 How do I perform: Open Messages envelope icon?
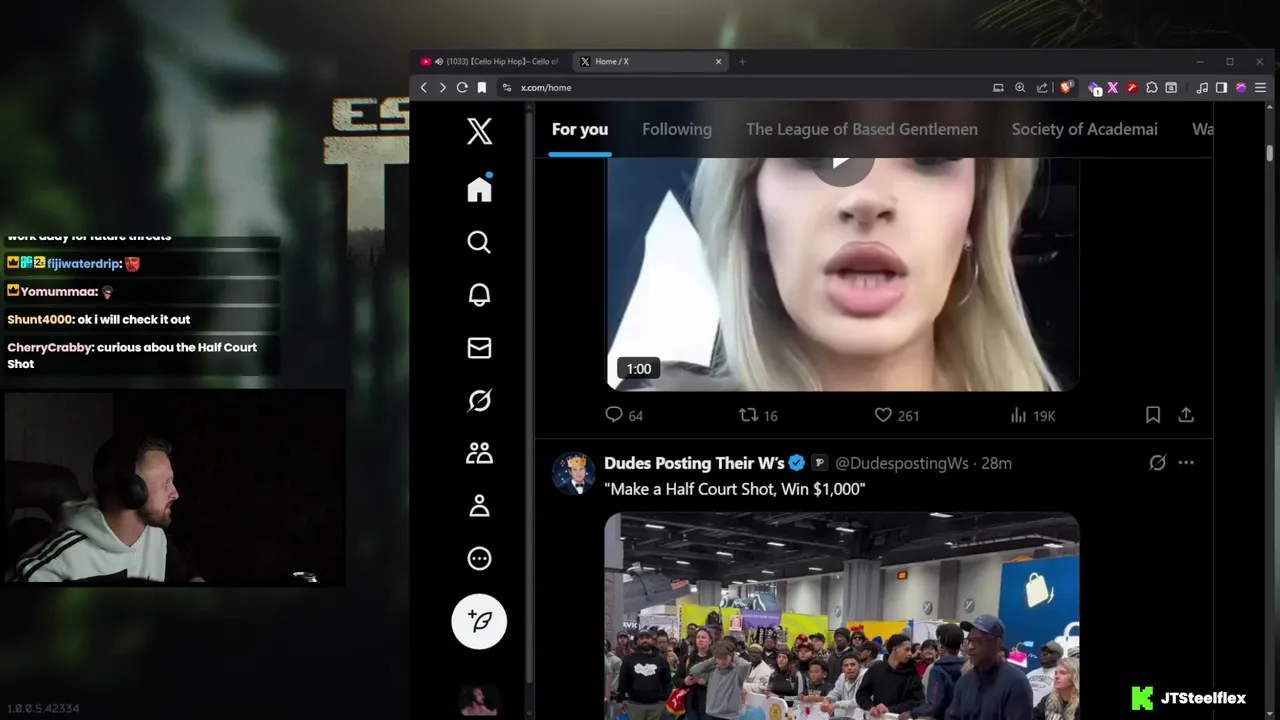click(479, 348)
